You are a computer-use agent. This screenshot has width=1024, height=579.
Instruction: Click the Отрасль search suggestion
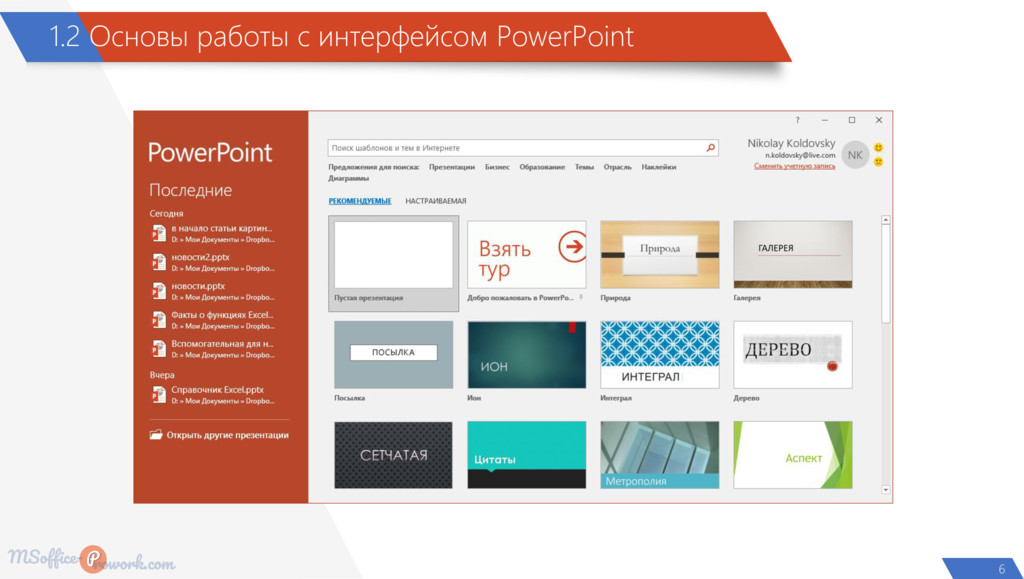click(618, 167)
